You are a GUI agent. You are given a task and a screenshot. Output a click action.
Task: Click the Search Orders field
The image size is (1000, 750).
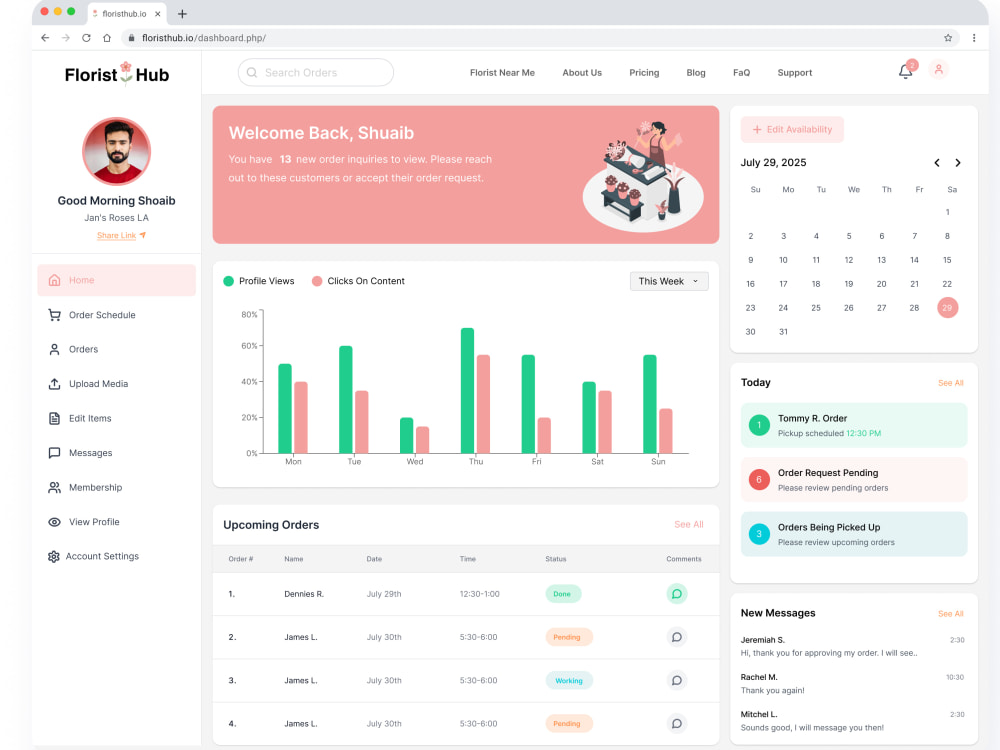[x=316, y=73]
